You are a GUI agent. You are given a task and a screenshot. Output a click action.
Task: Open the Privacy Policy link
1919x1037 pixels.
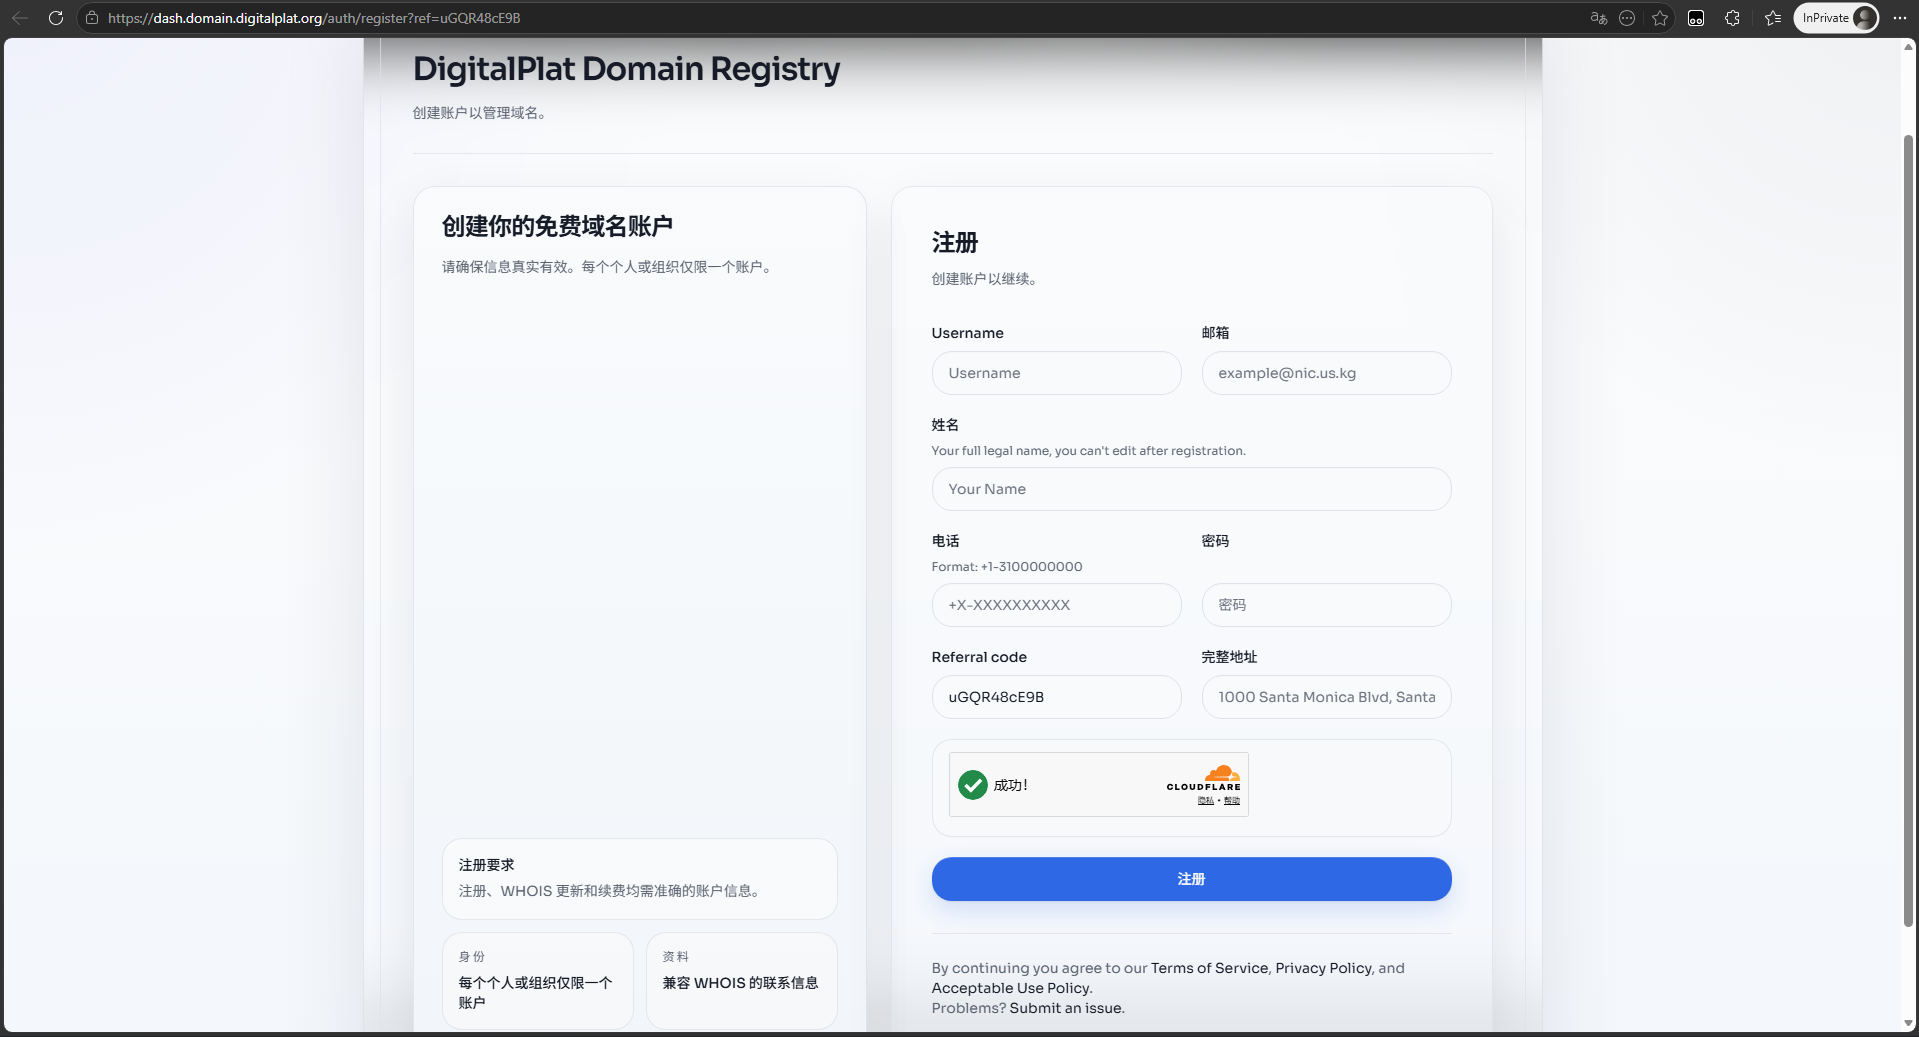click(1323, 968)
